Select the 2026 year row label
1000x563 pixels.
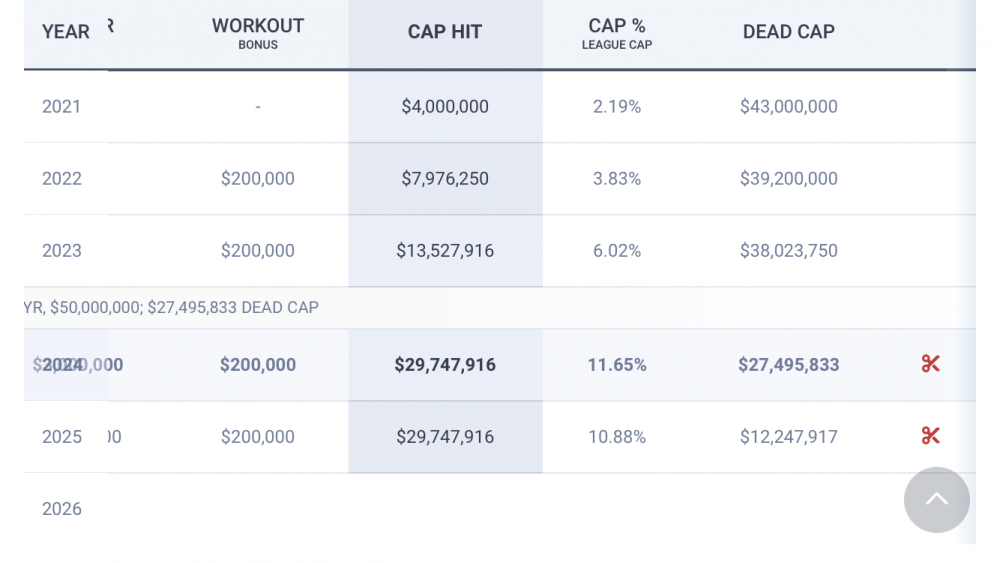coord(62,509)
